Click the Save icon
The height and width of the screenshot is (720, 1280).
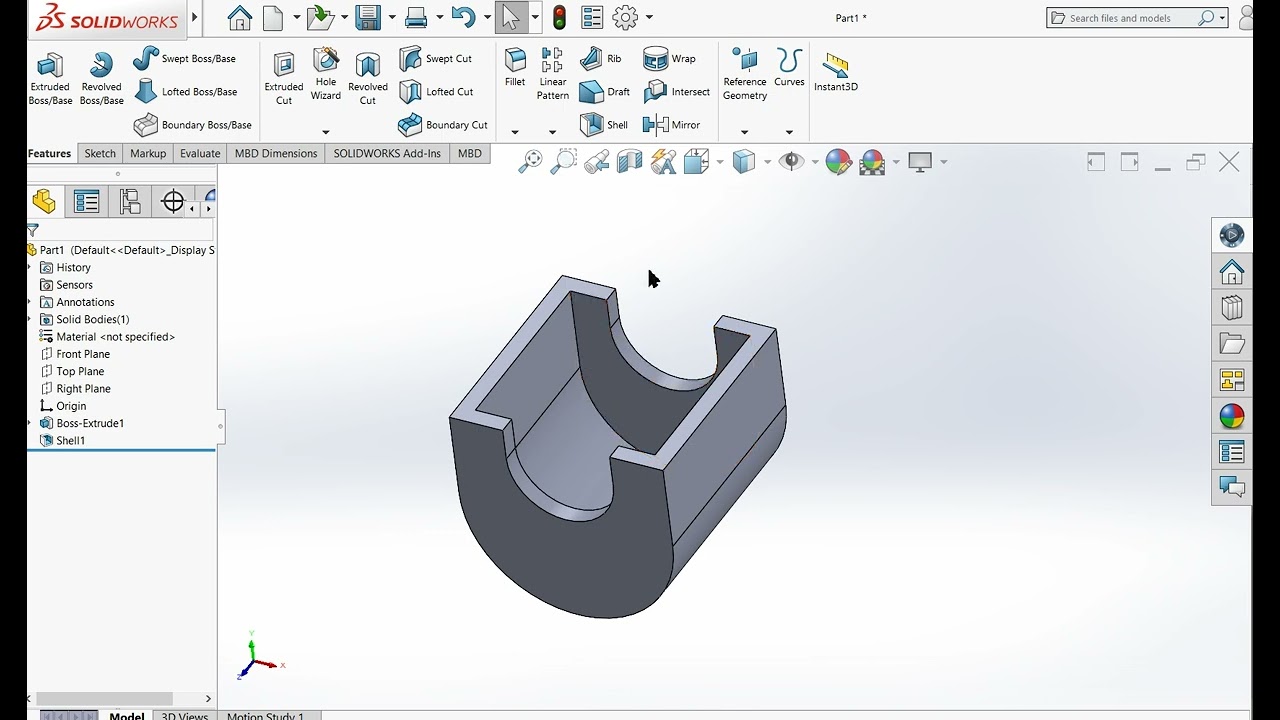point(367,17)
